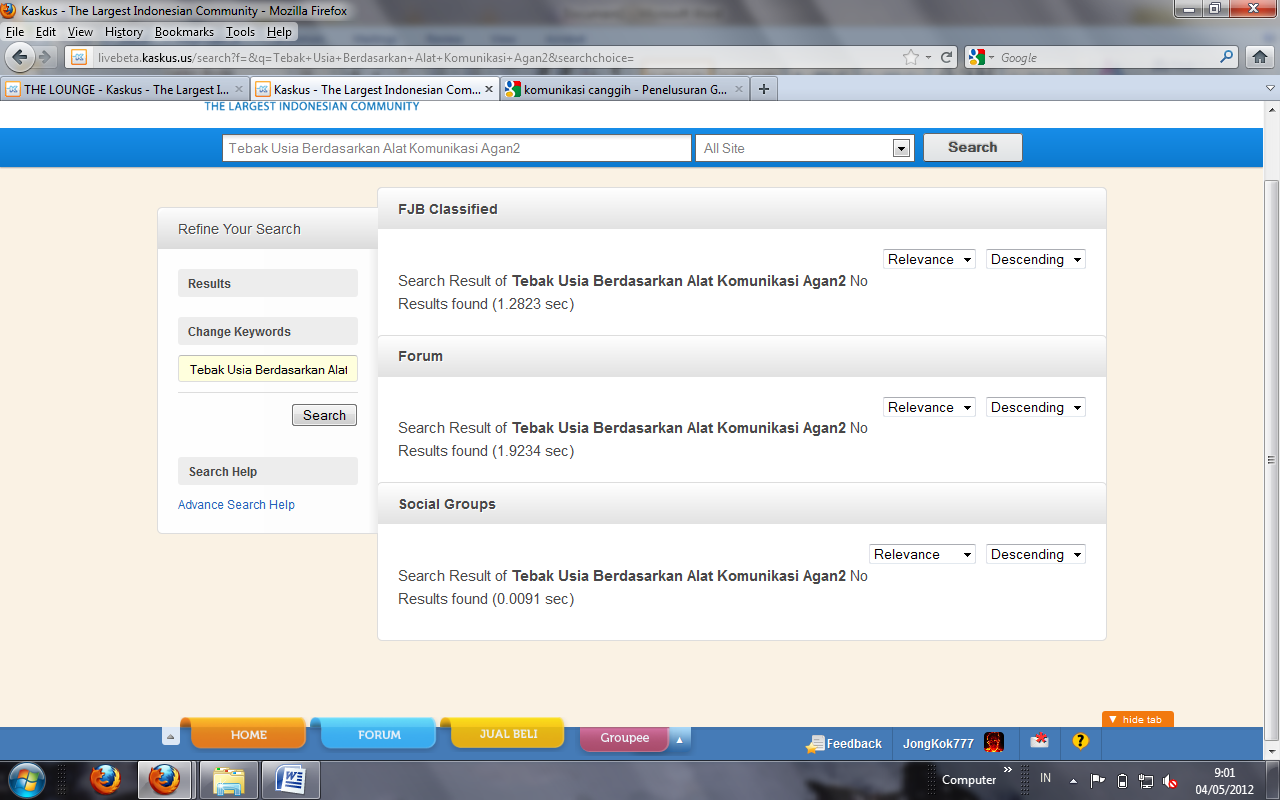Viewport: 1280px width, 800px height.
Task: Open the Advance Search Help link
Action: [236, 505]
